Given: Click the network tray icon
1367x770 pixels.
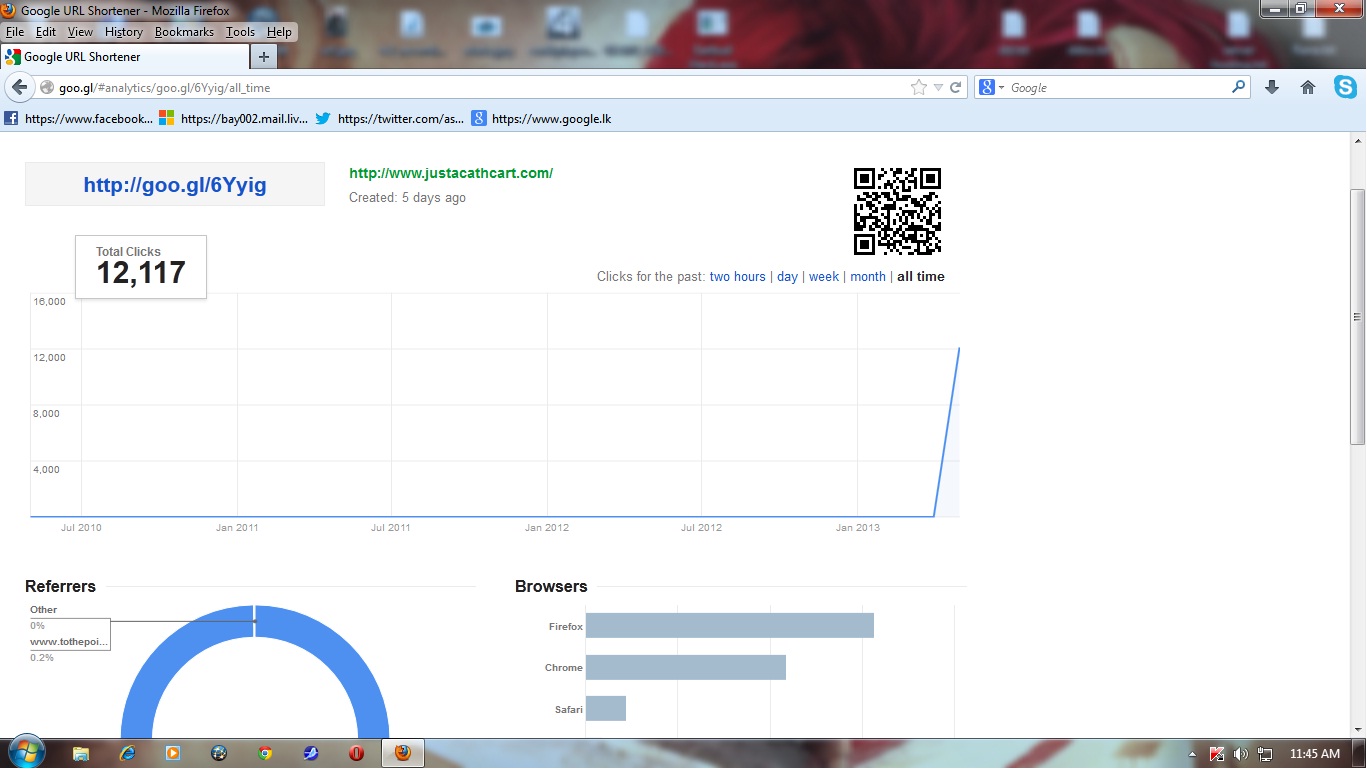Looking at the screenshot, I should 1264,754.
